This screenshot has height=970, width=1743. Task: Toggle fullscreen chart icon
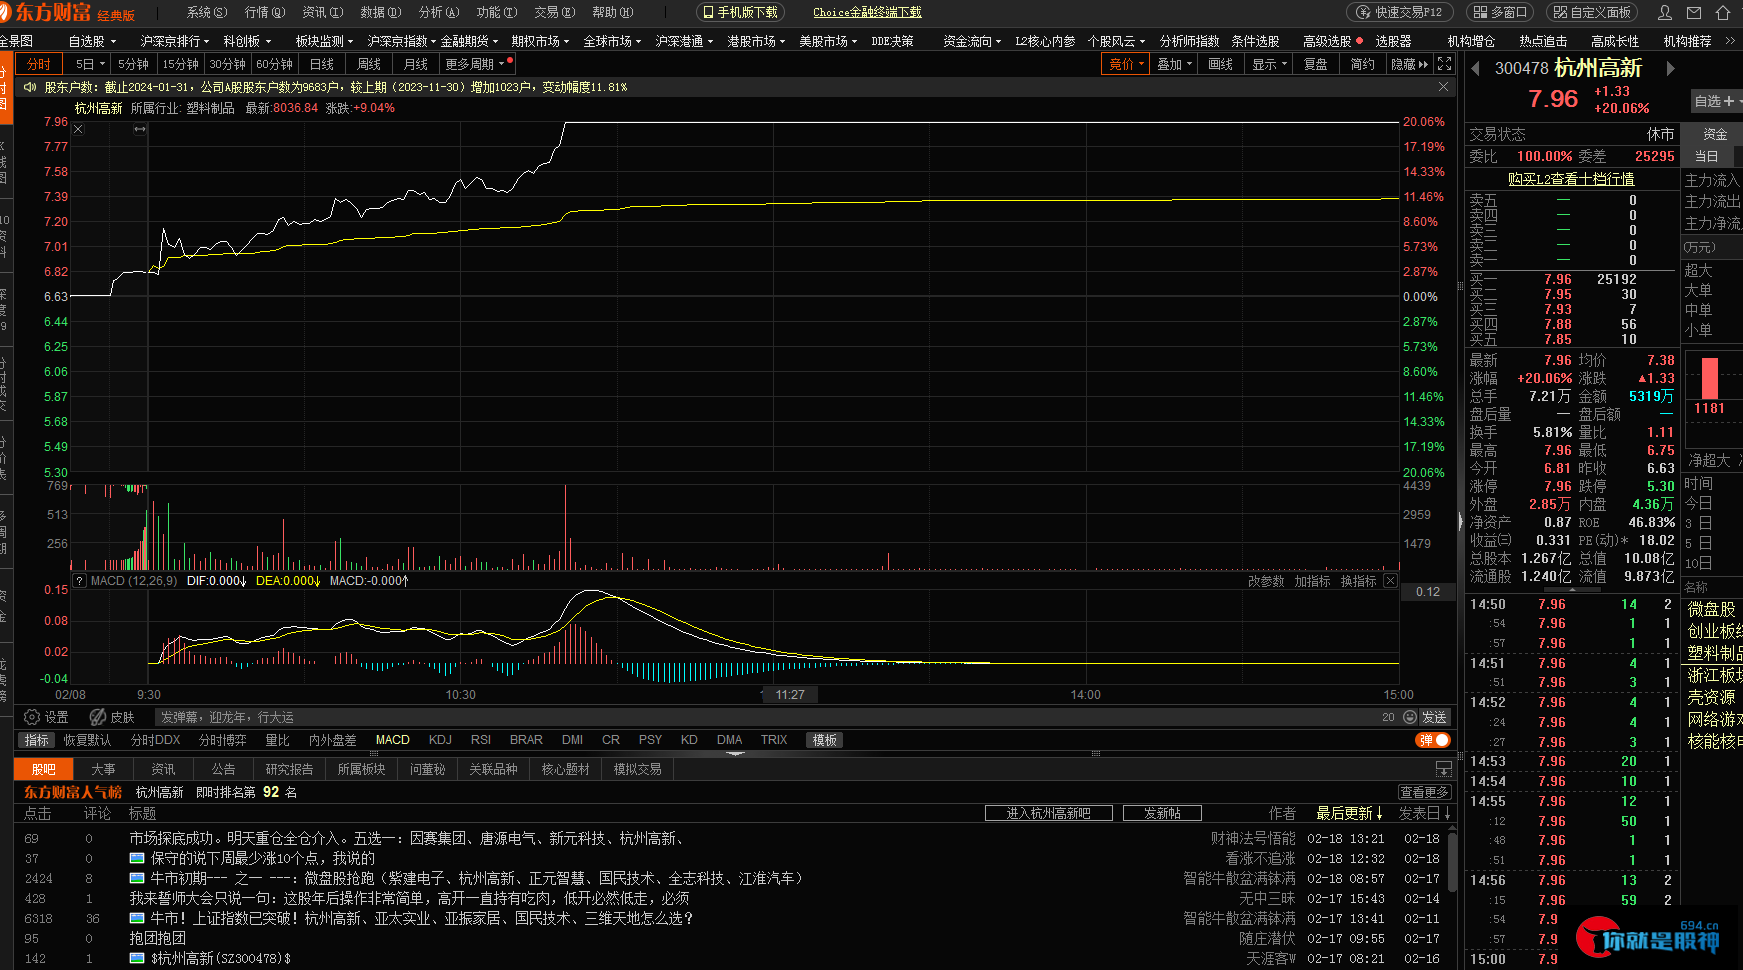click(1444, 63)
